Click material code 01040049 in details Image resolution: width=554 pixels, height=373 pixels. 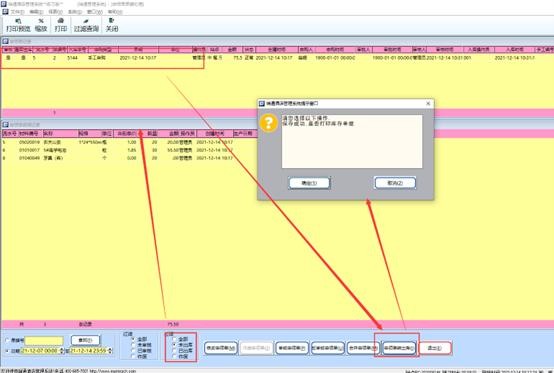pyautogui.click(x=29, y=158)
